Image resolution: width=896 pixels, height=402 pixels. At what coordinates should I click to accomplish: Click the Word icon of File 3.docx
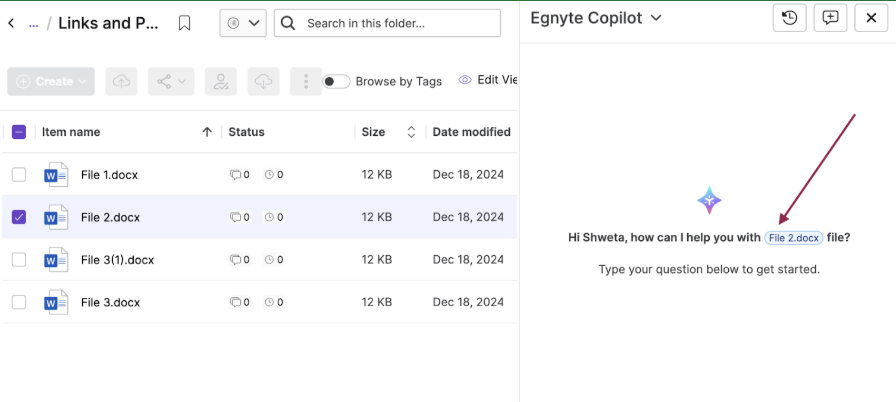pyautogui.click(x=56, y=302)
